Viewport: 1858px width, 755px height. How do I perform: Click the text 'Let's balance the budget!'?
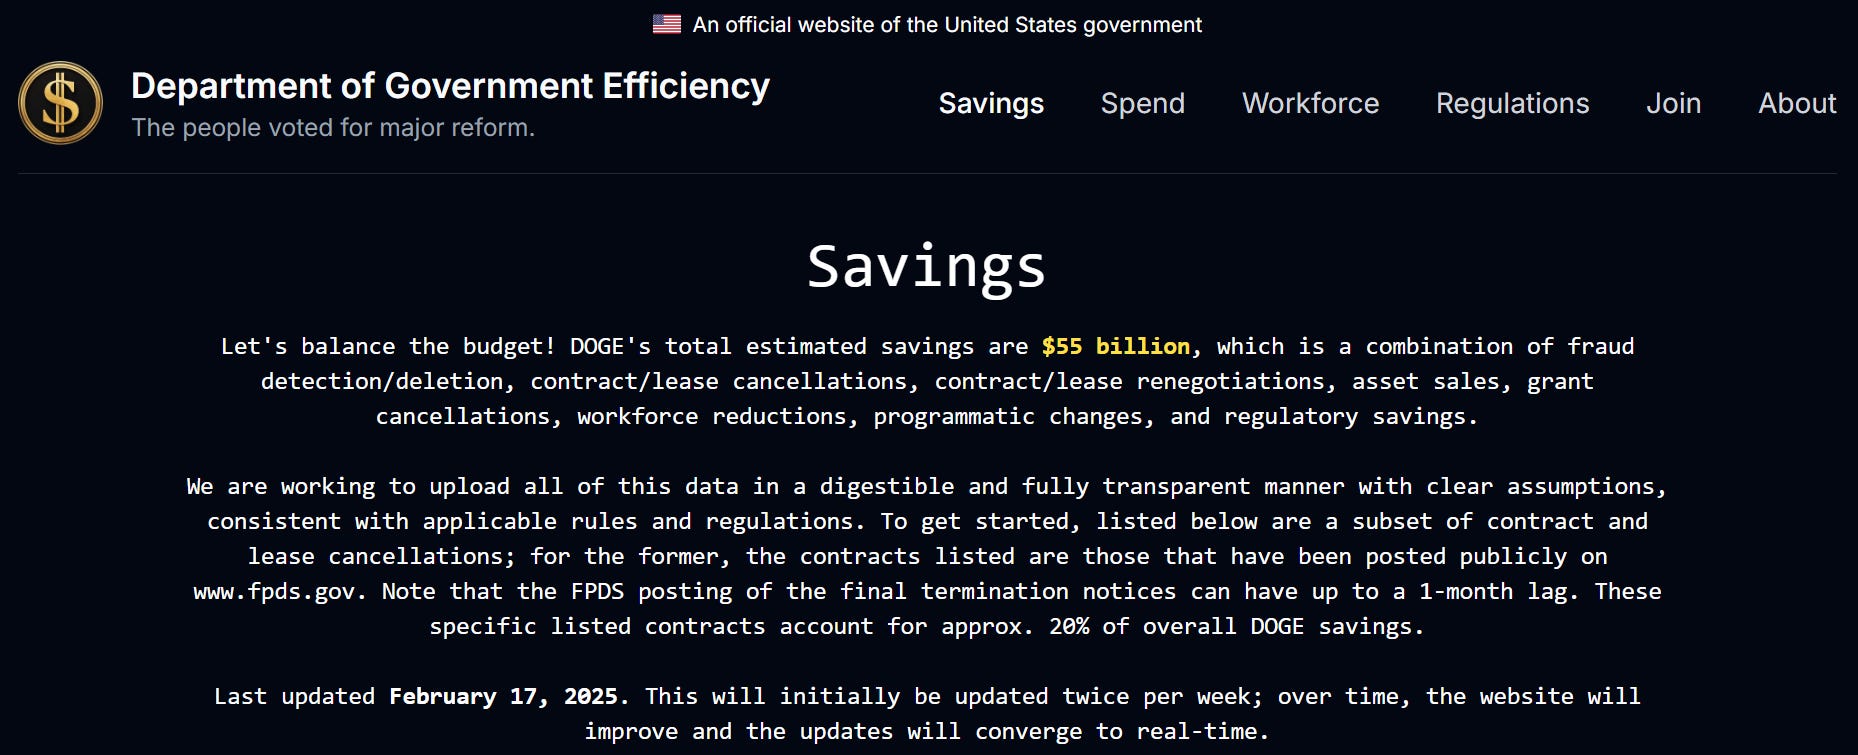388,346
